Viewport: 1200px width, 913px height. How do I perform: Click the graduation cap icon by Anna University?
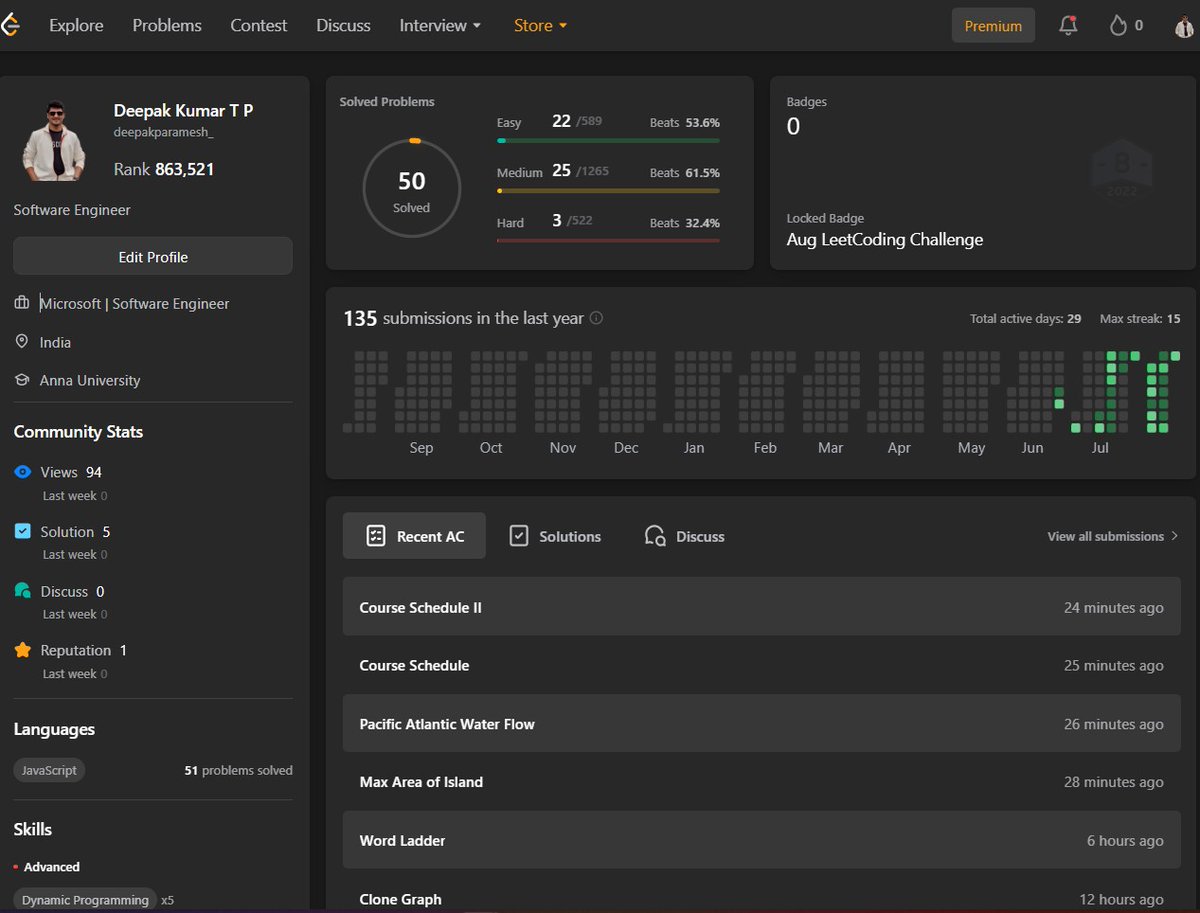[x=22, y=380]
